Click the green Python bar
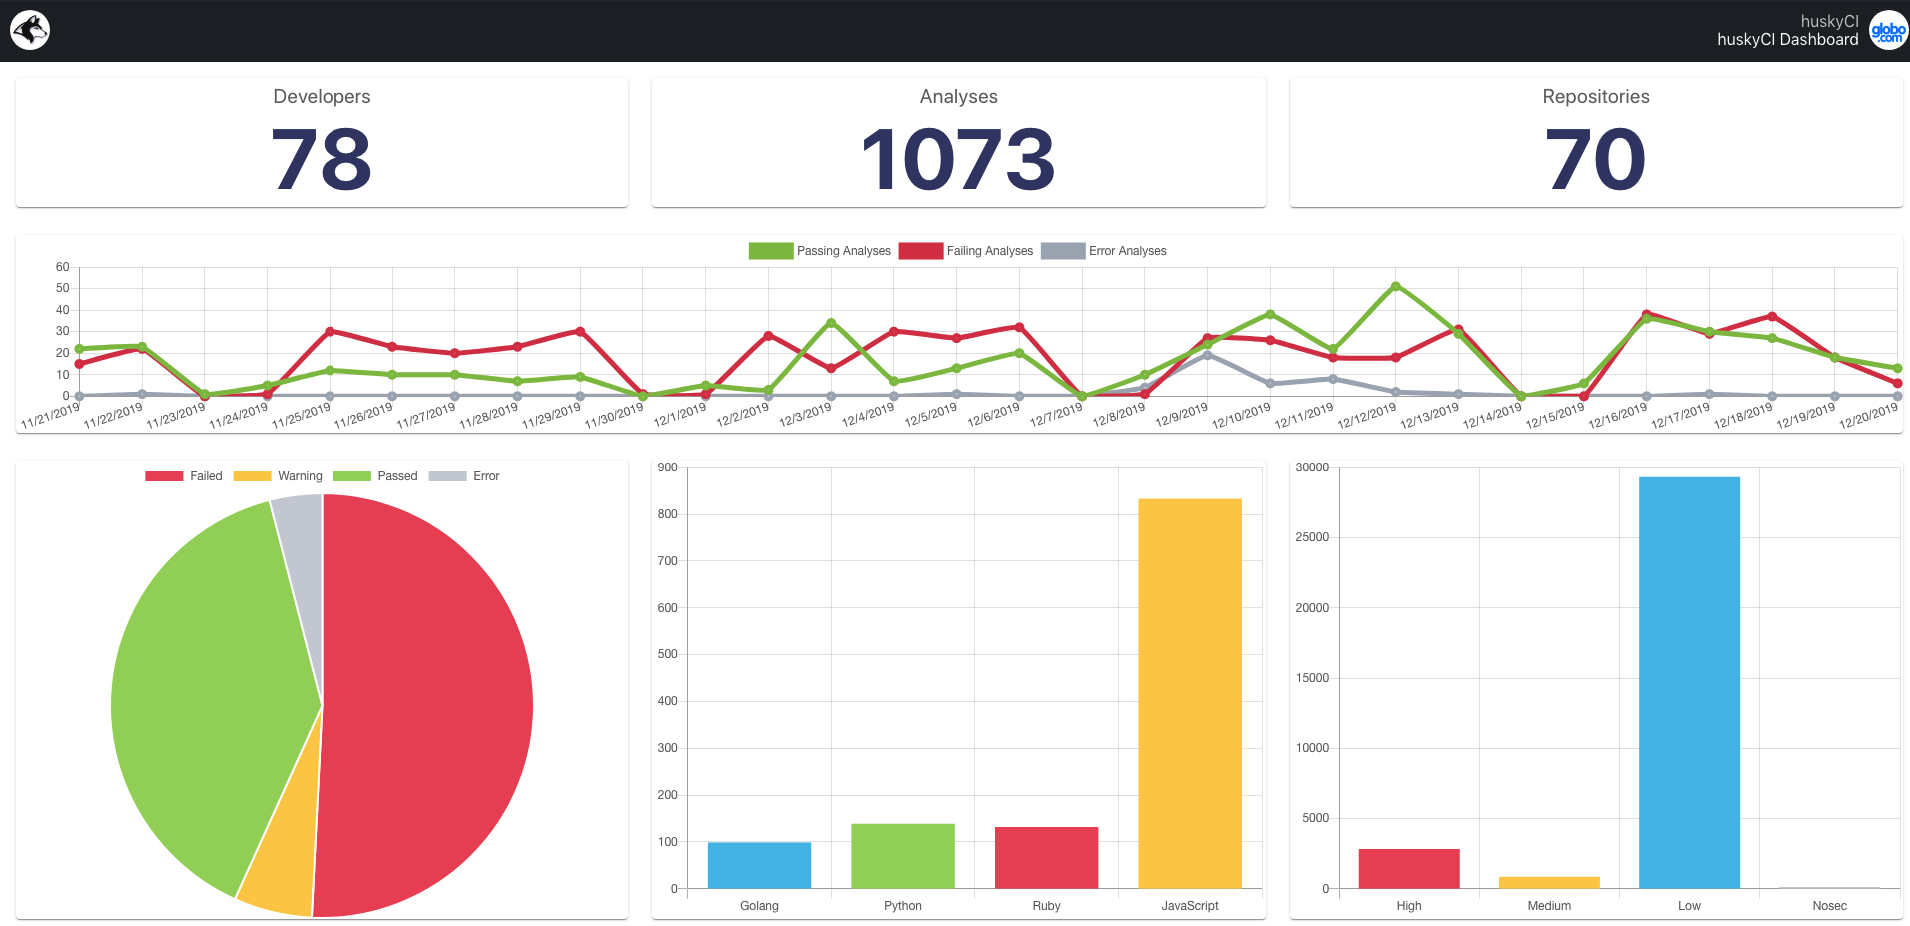The image size is (1910, 926). coord(903,856)
